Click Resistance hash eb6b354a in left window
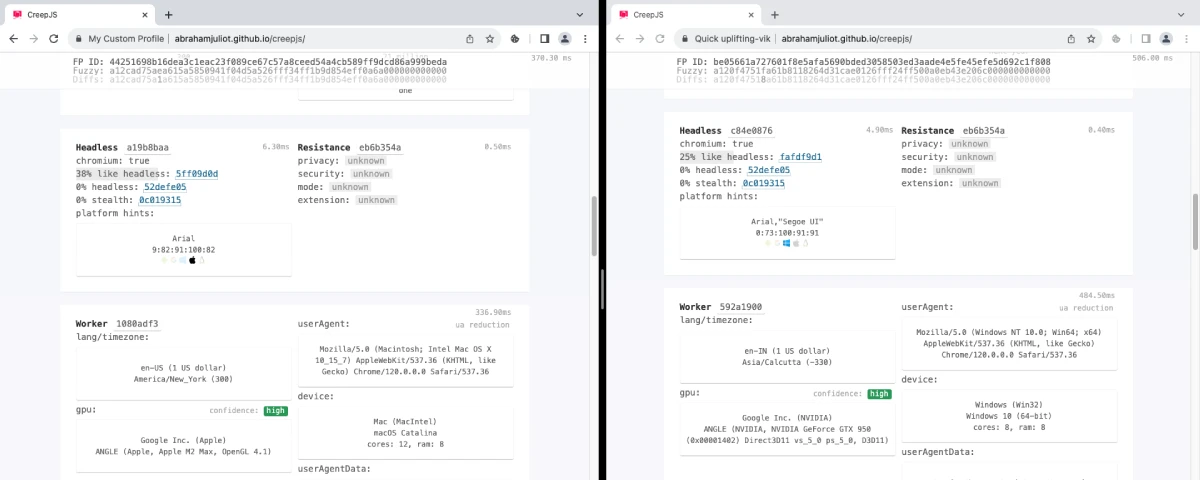 (380, 147)
